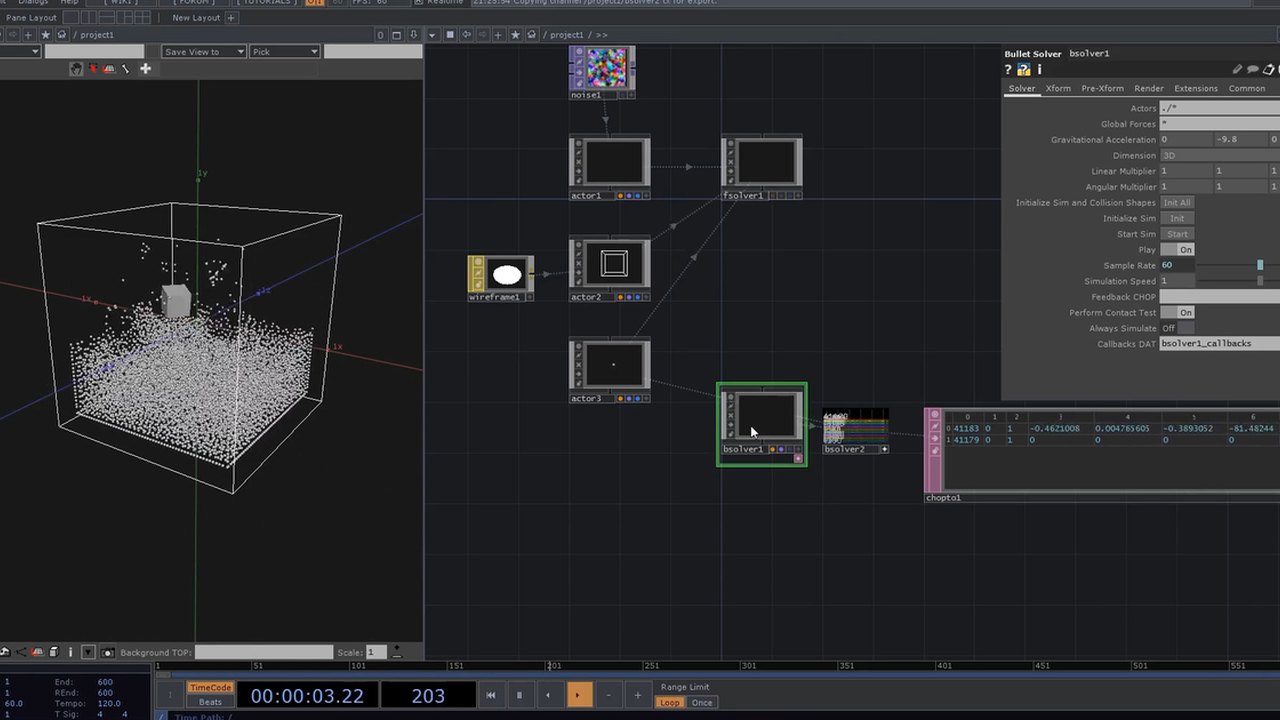
Task: Set range limit to Once
Action: [x=702, y=702]
